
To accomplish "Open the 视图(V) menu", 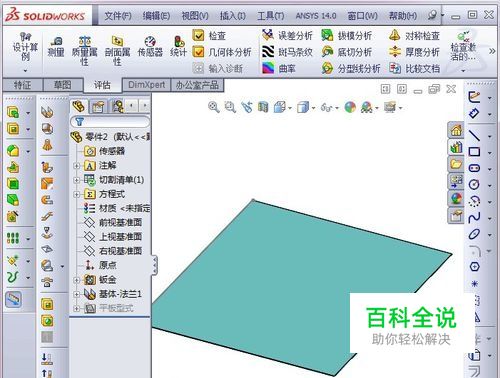I will [195, 16].
